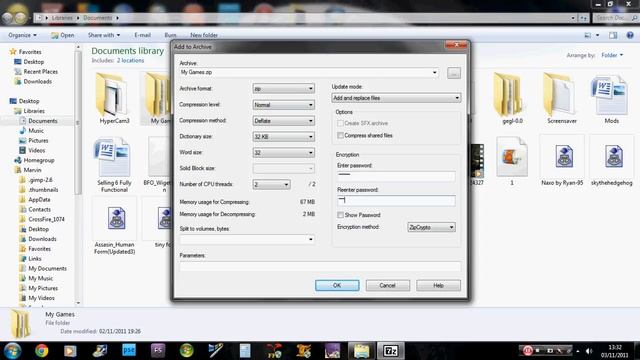Open the Archive format dropdown
This screenshot has width=640, height=360.
[283, 89]
